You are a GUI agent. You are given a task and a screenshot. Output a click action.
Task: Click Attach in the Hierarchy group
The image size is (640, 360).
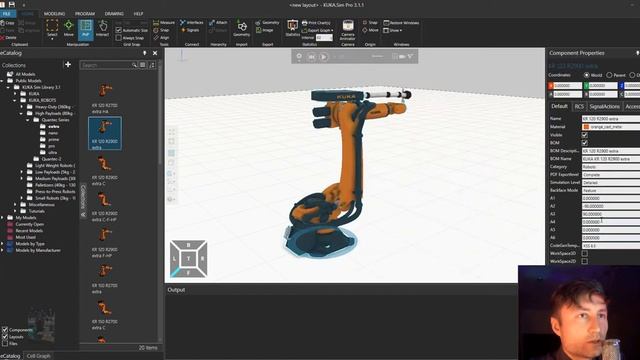click(218, 23)
